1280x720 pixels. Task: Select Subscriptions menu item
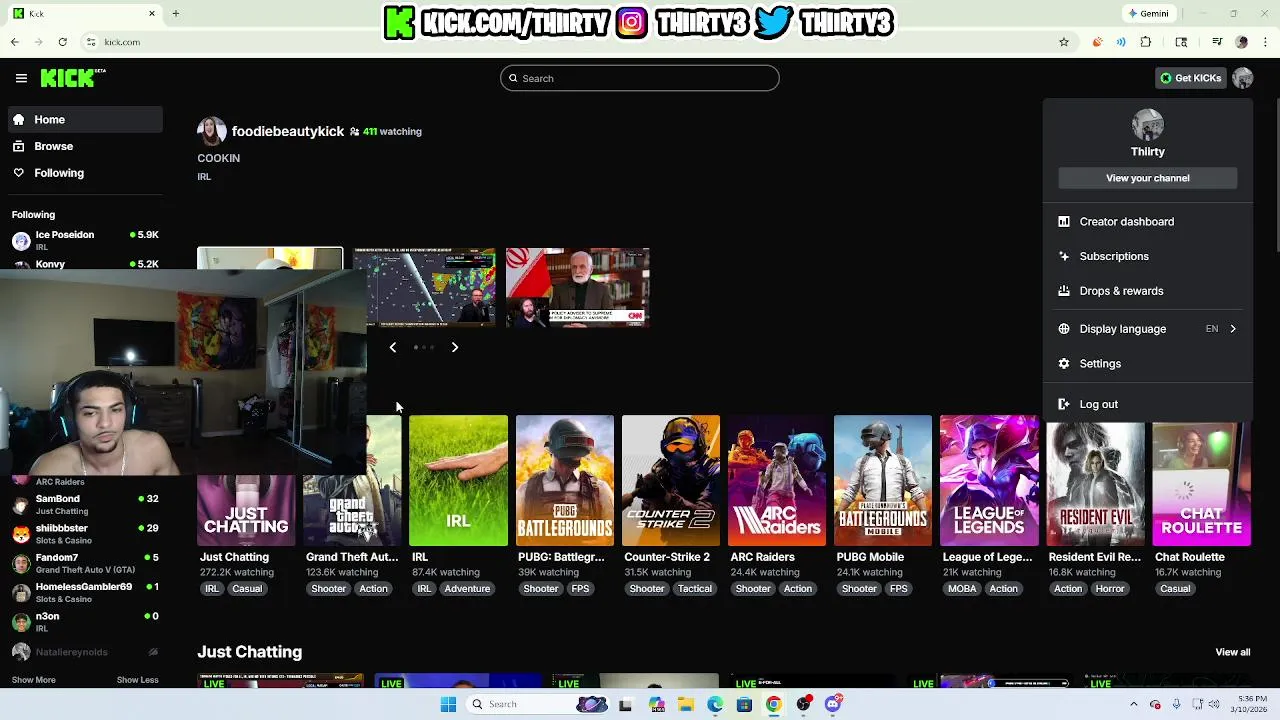[1147, 256]
